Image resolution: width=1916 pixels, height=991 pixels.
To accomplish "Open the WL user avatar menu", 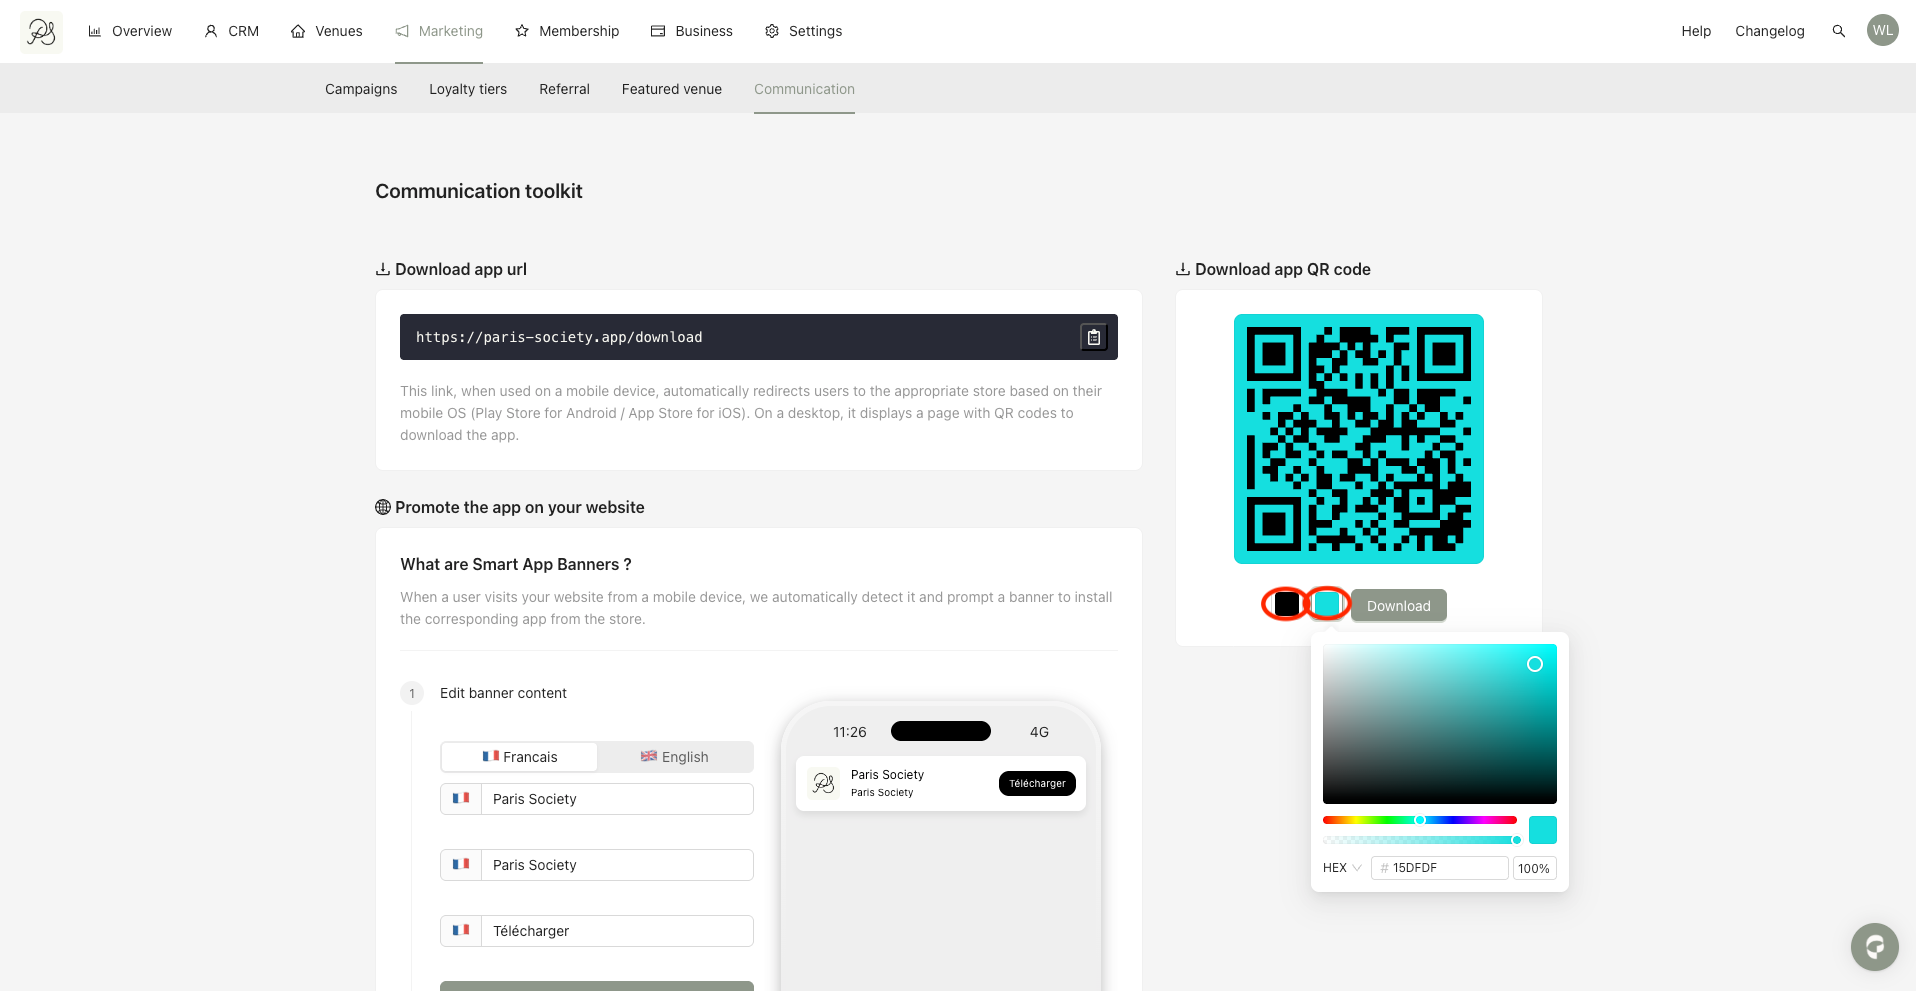I will (x=1882, y=30).
